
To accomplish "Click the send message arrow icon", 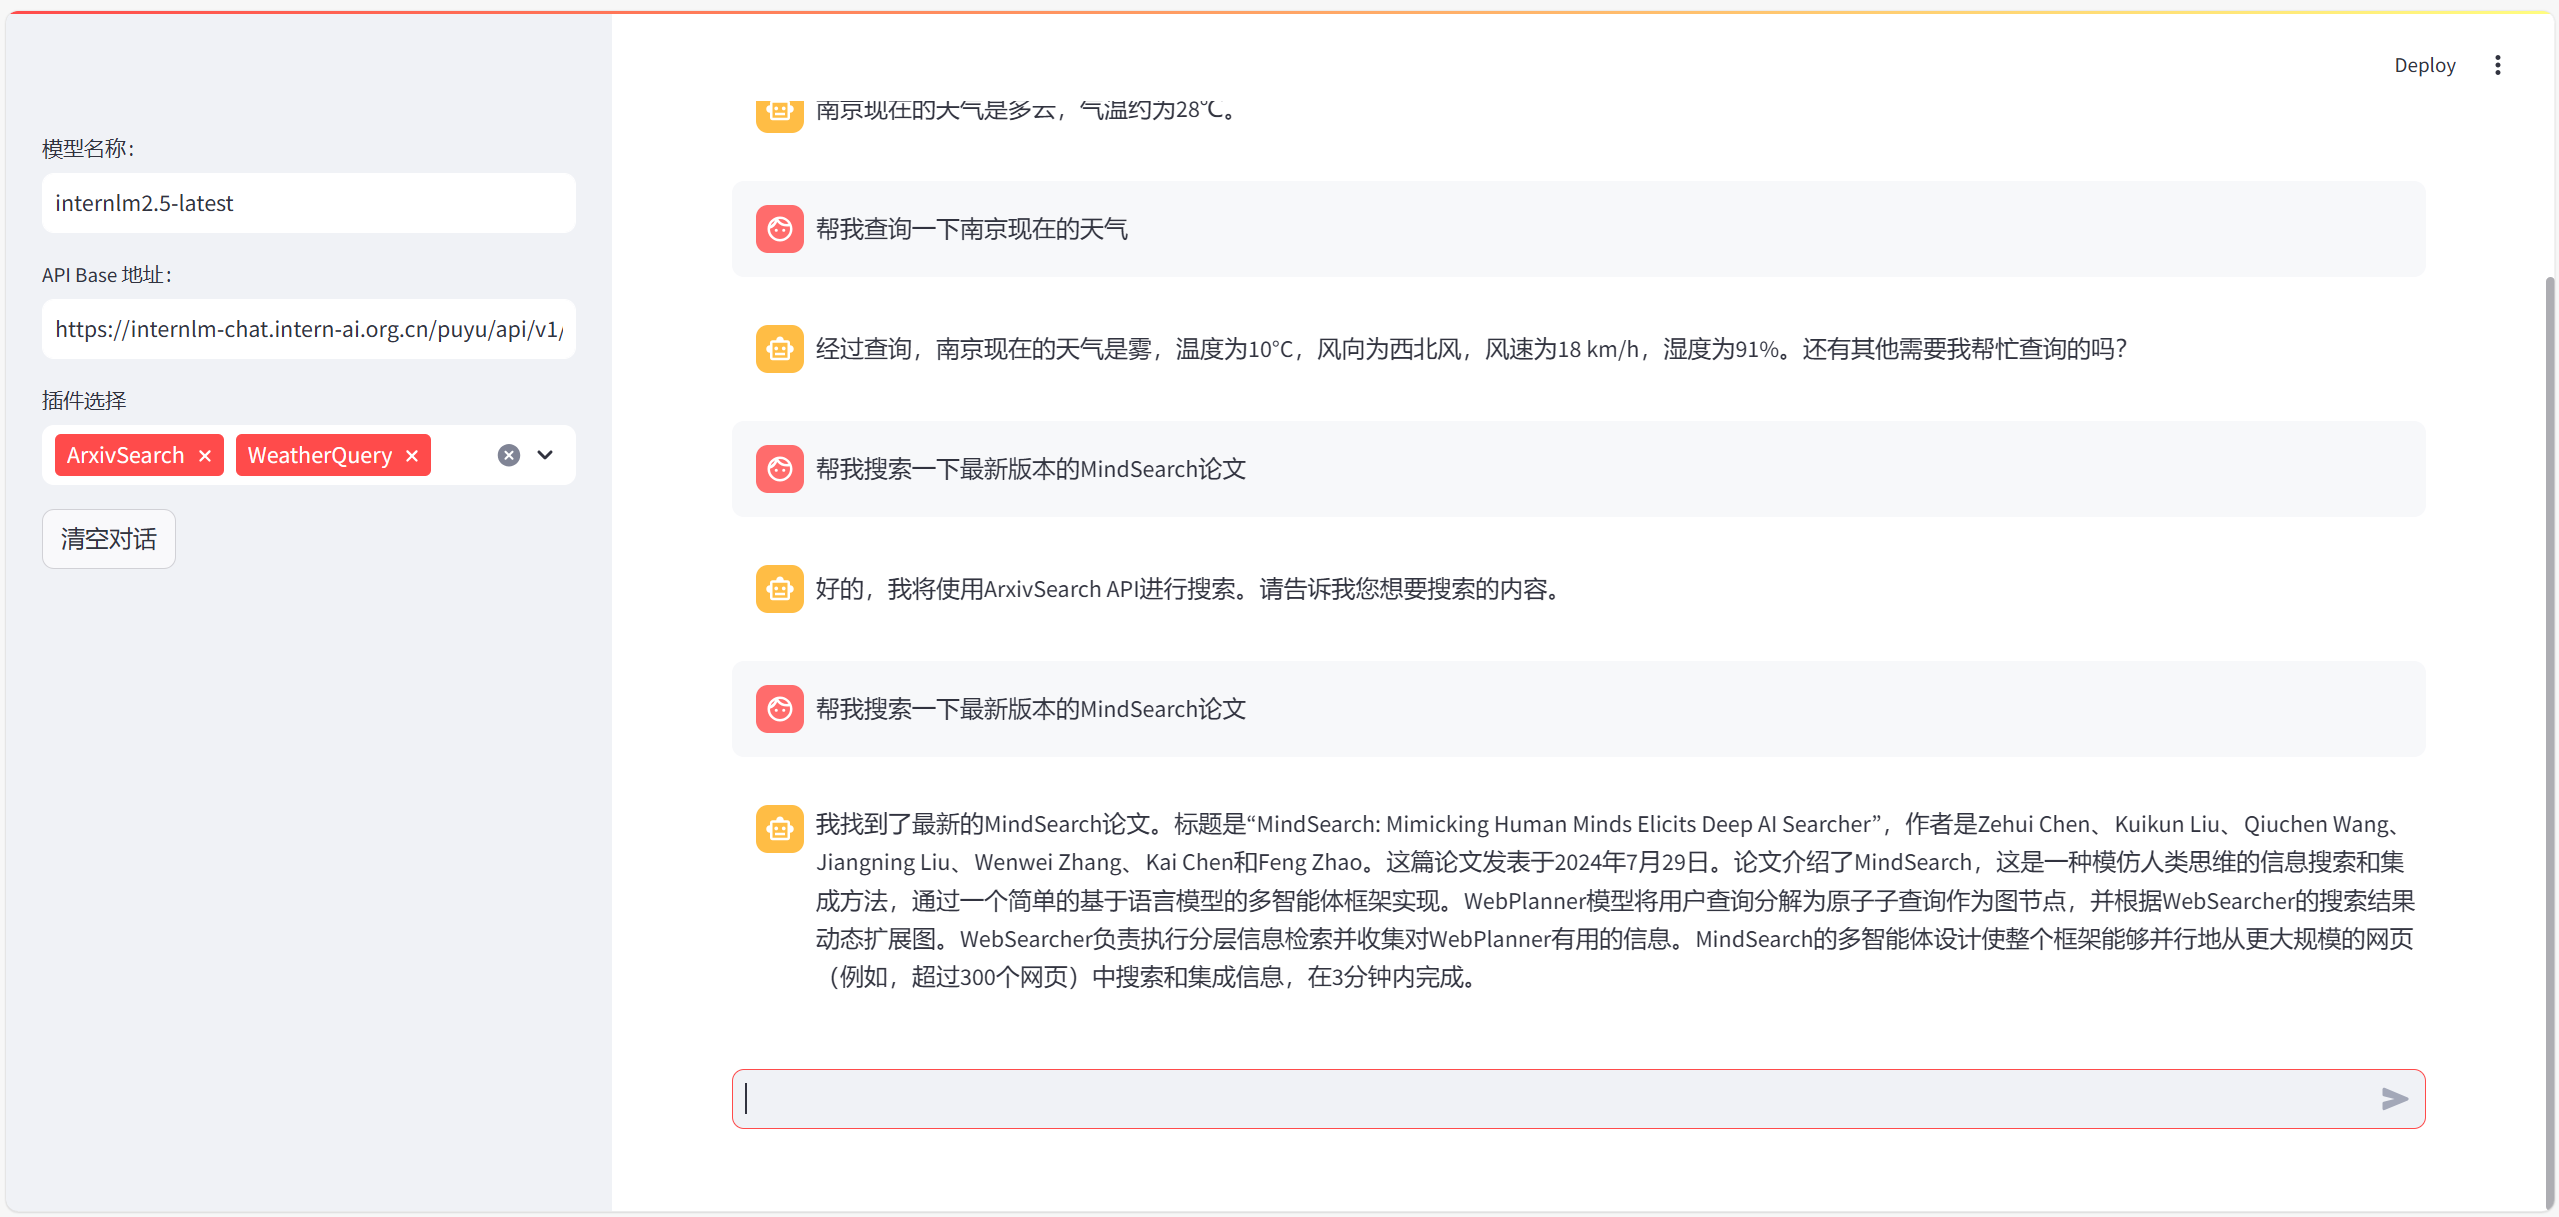I will point(2394,1099).
